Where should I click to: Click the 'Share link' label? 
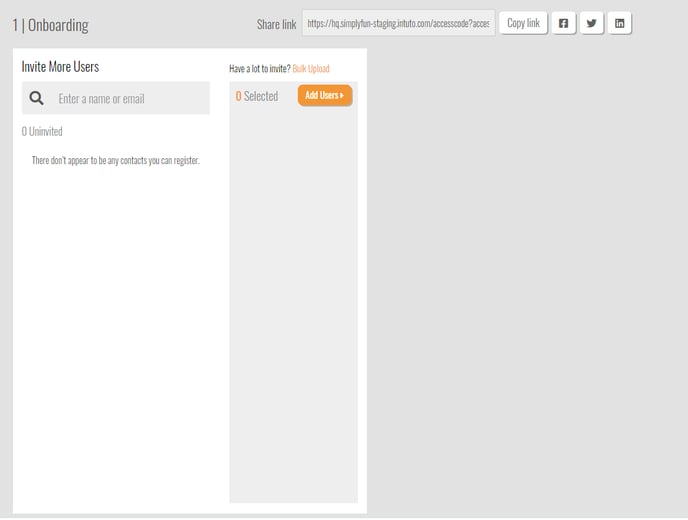(x=276, y=24)
